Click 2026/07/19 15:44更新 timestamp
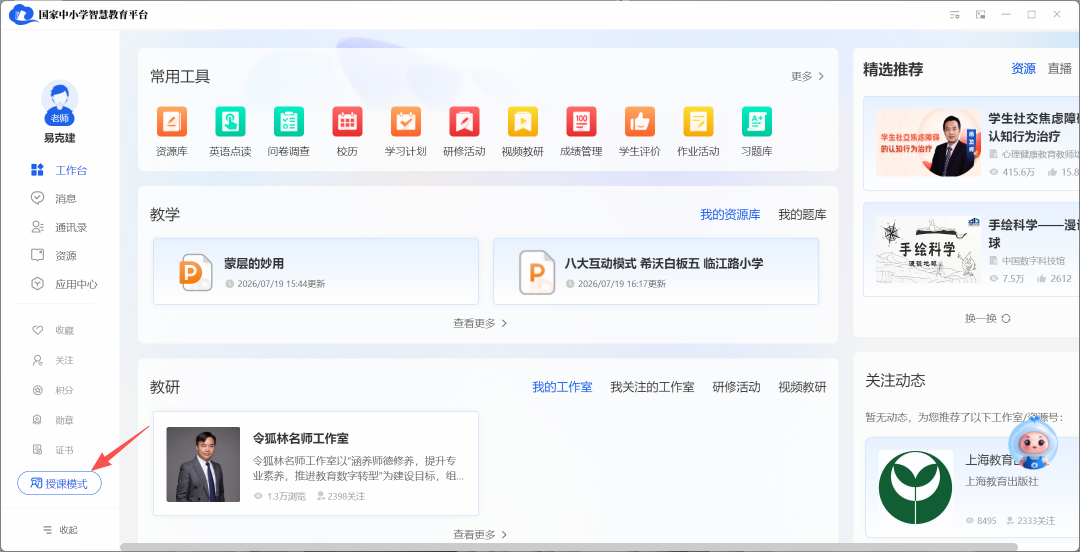The height and width of the screenshot is (552, 1080). click(275, 284)
